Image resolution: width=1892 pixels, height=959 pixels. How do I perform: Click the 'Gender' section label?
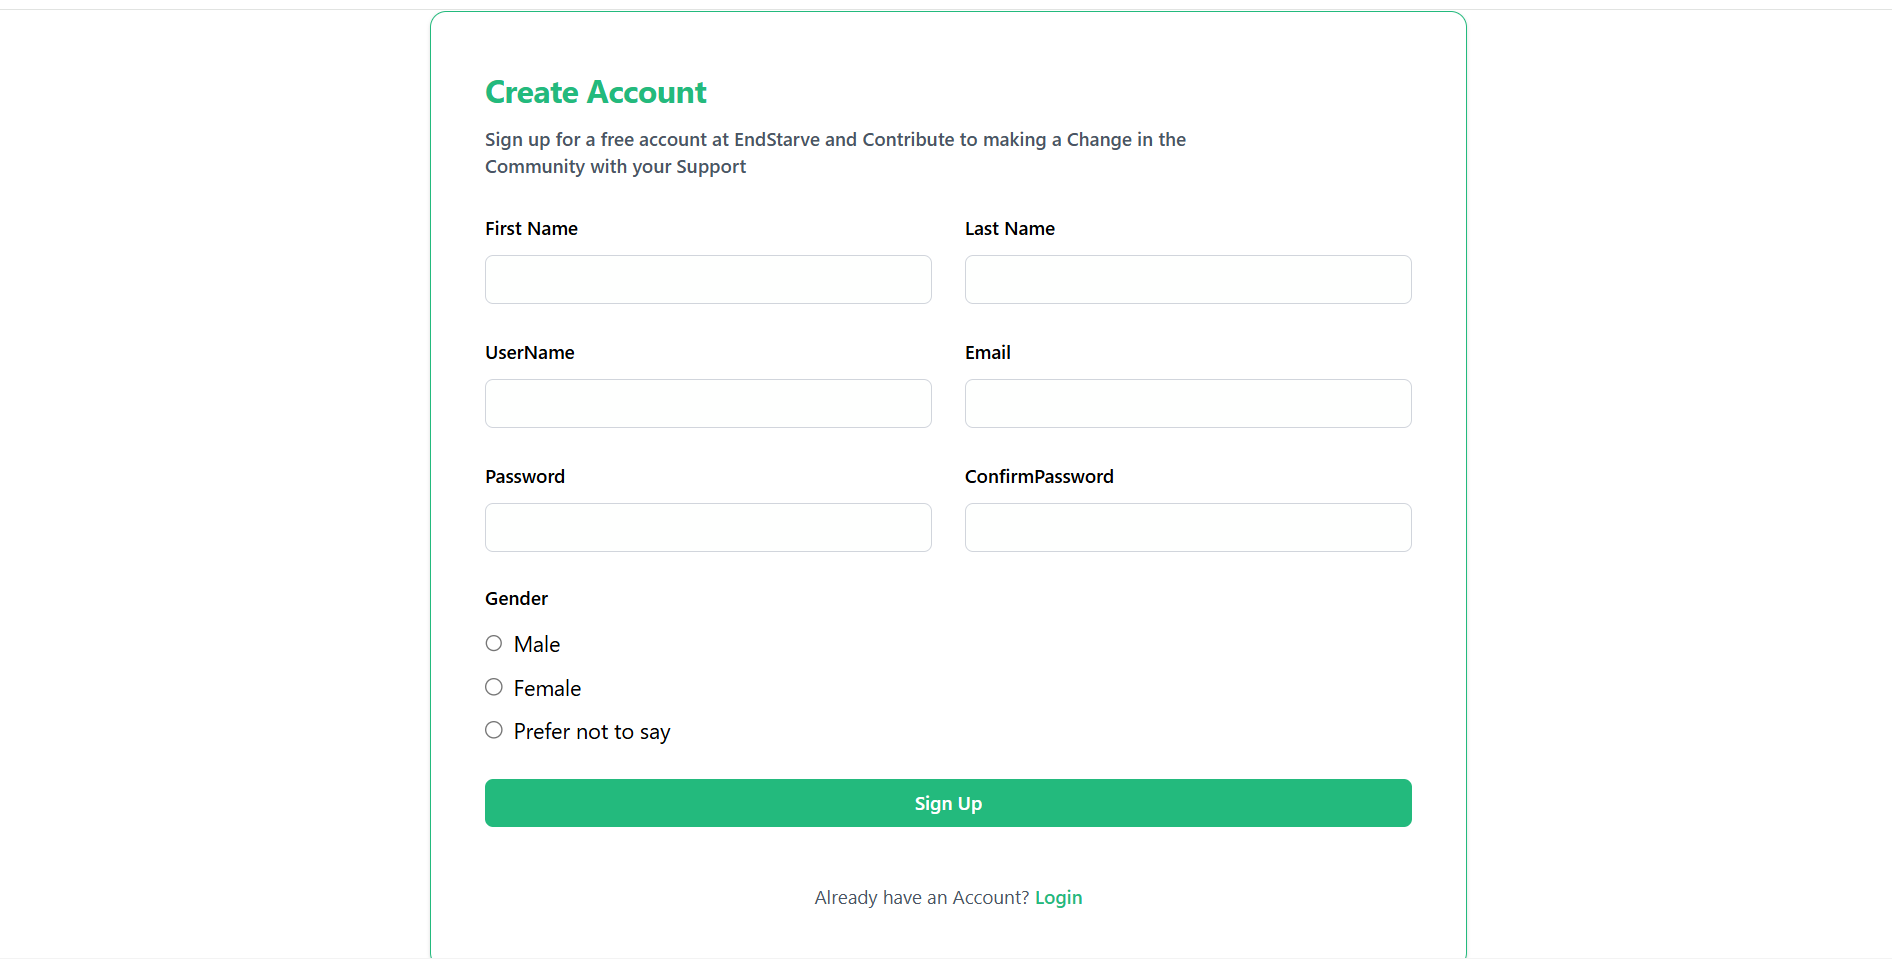[x=516, y=599]
